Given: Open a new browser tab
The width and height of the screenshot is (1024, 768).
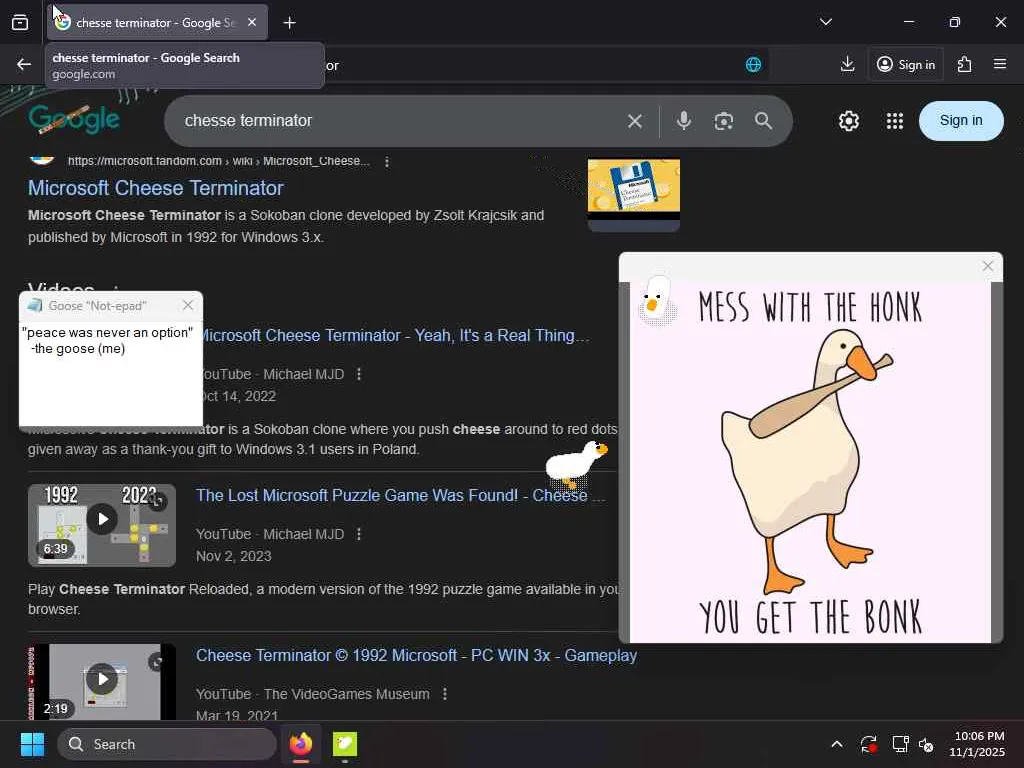Looking at the screenshot, I should pyautogui.click(x=289, y=23).
